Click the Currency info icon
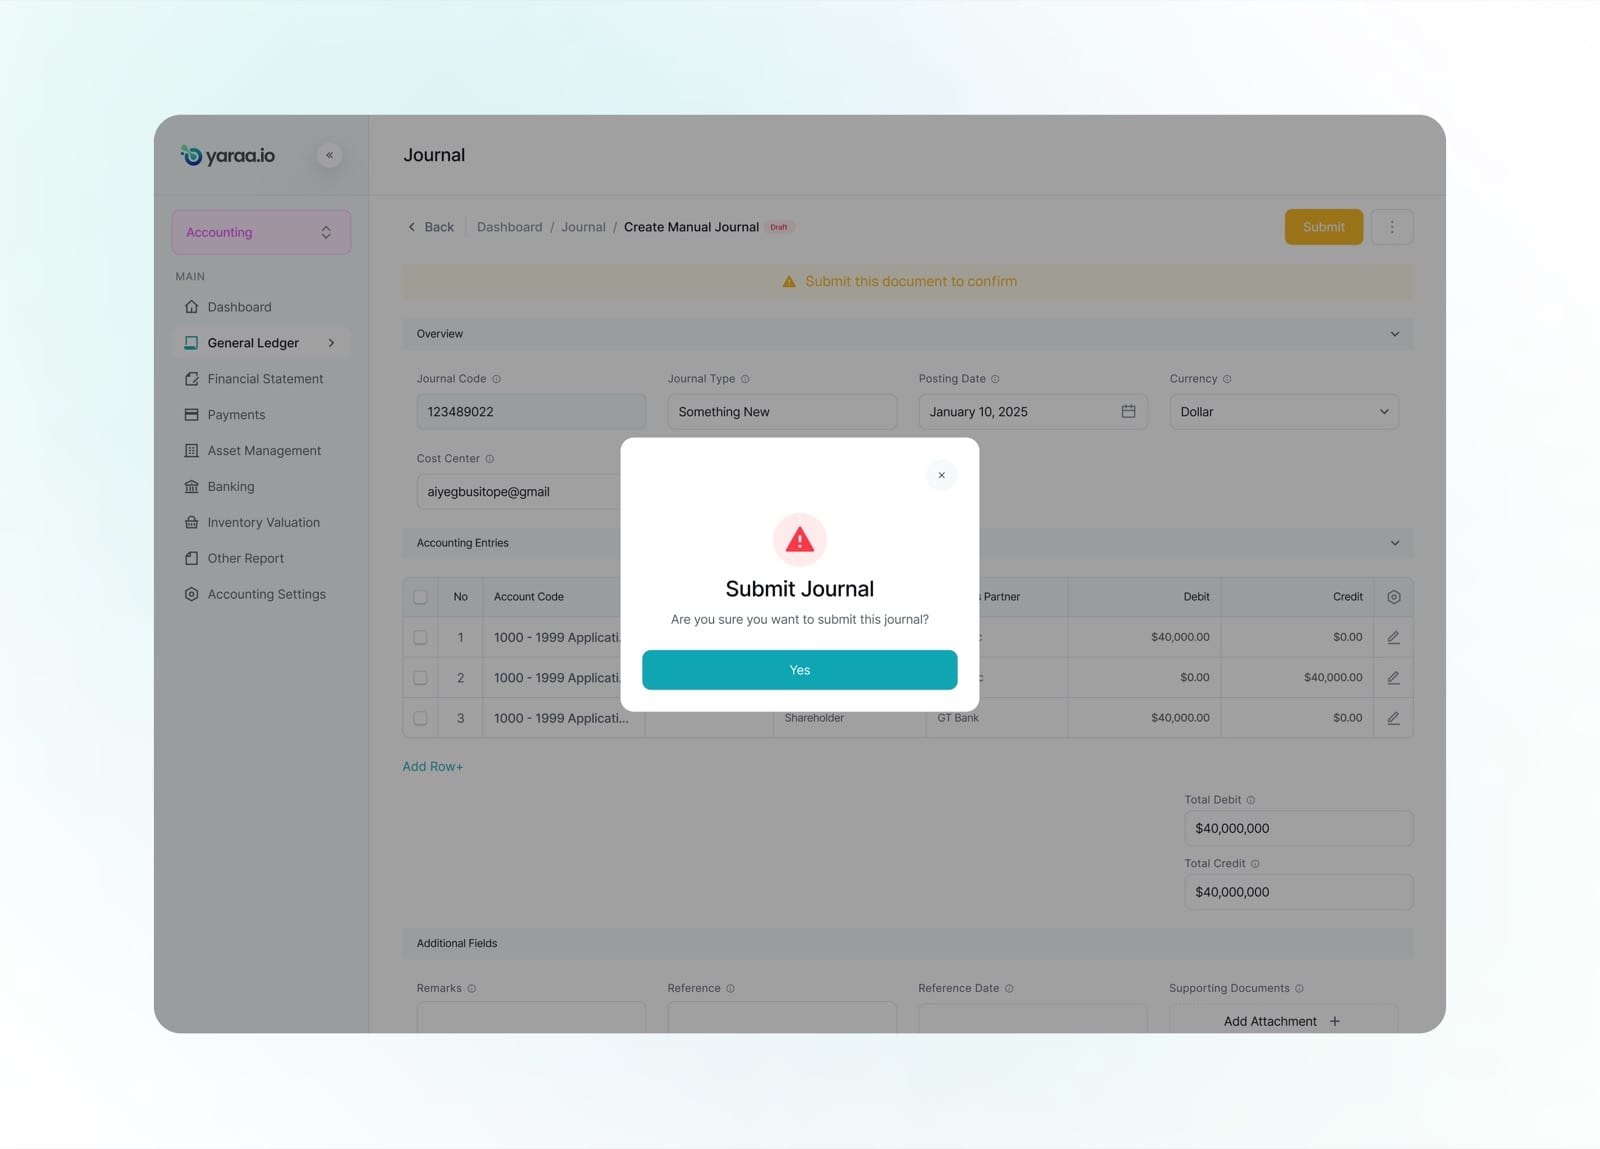Image resolution: width=1600 pixels, height=1149 pixels. pos(1227,379)
